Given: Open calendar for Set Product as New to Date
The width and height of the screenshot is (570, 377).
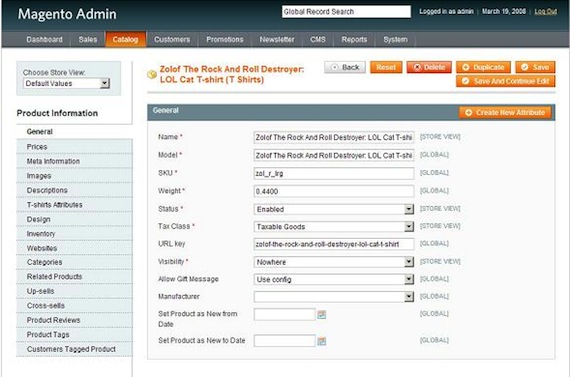Looking at the screenshot, I should (x=321, y=341).
